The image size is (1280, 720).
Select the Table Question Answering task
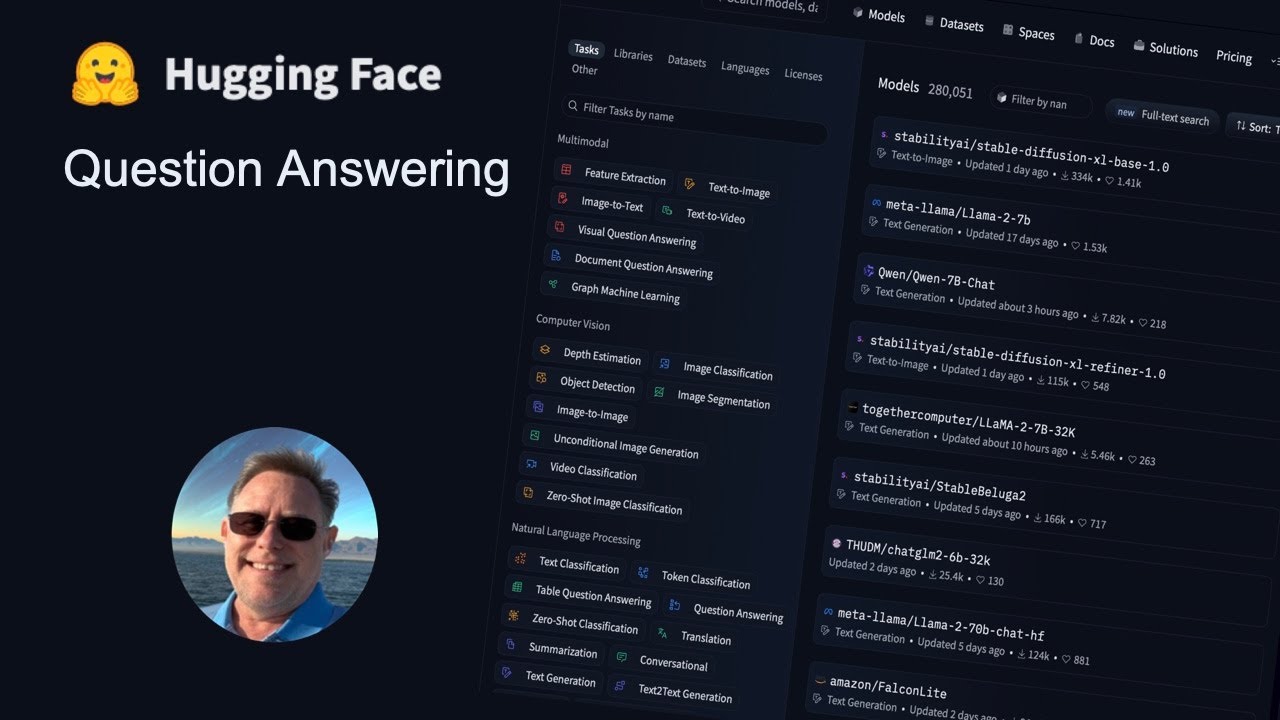(x=582, y=593)
